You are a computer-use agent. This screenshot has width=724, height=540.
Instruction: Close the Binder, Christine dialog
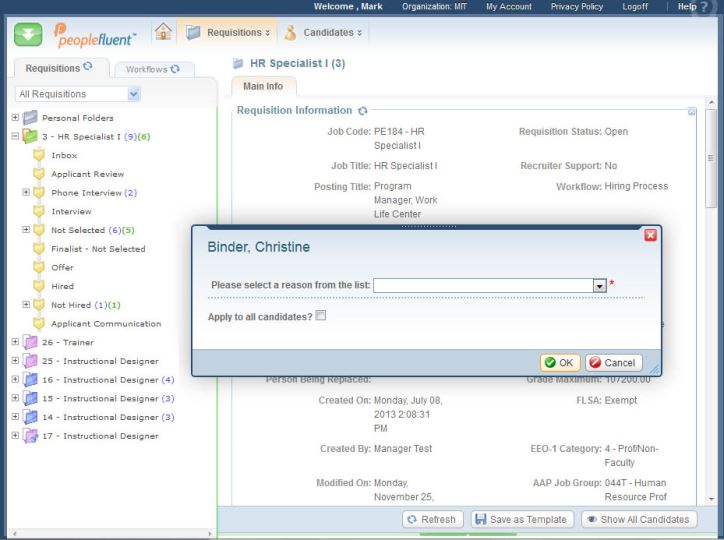tap(650, 235)
